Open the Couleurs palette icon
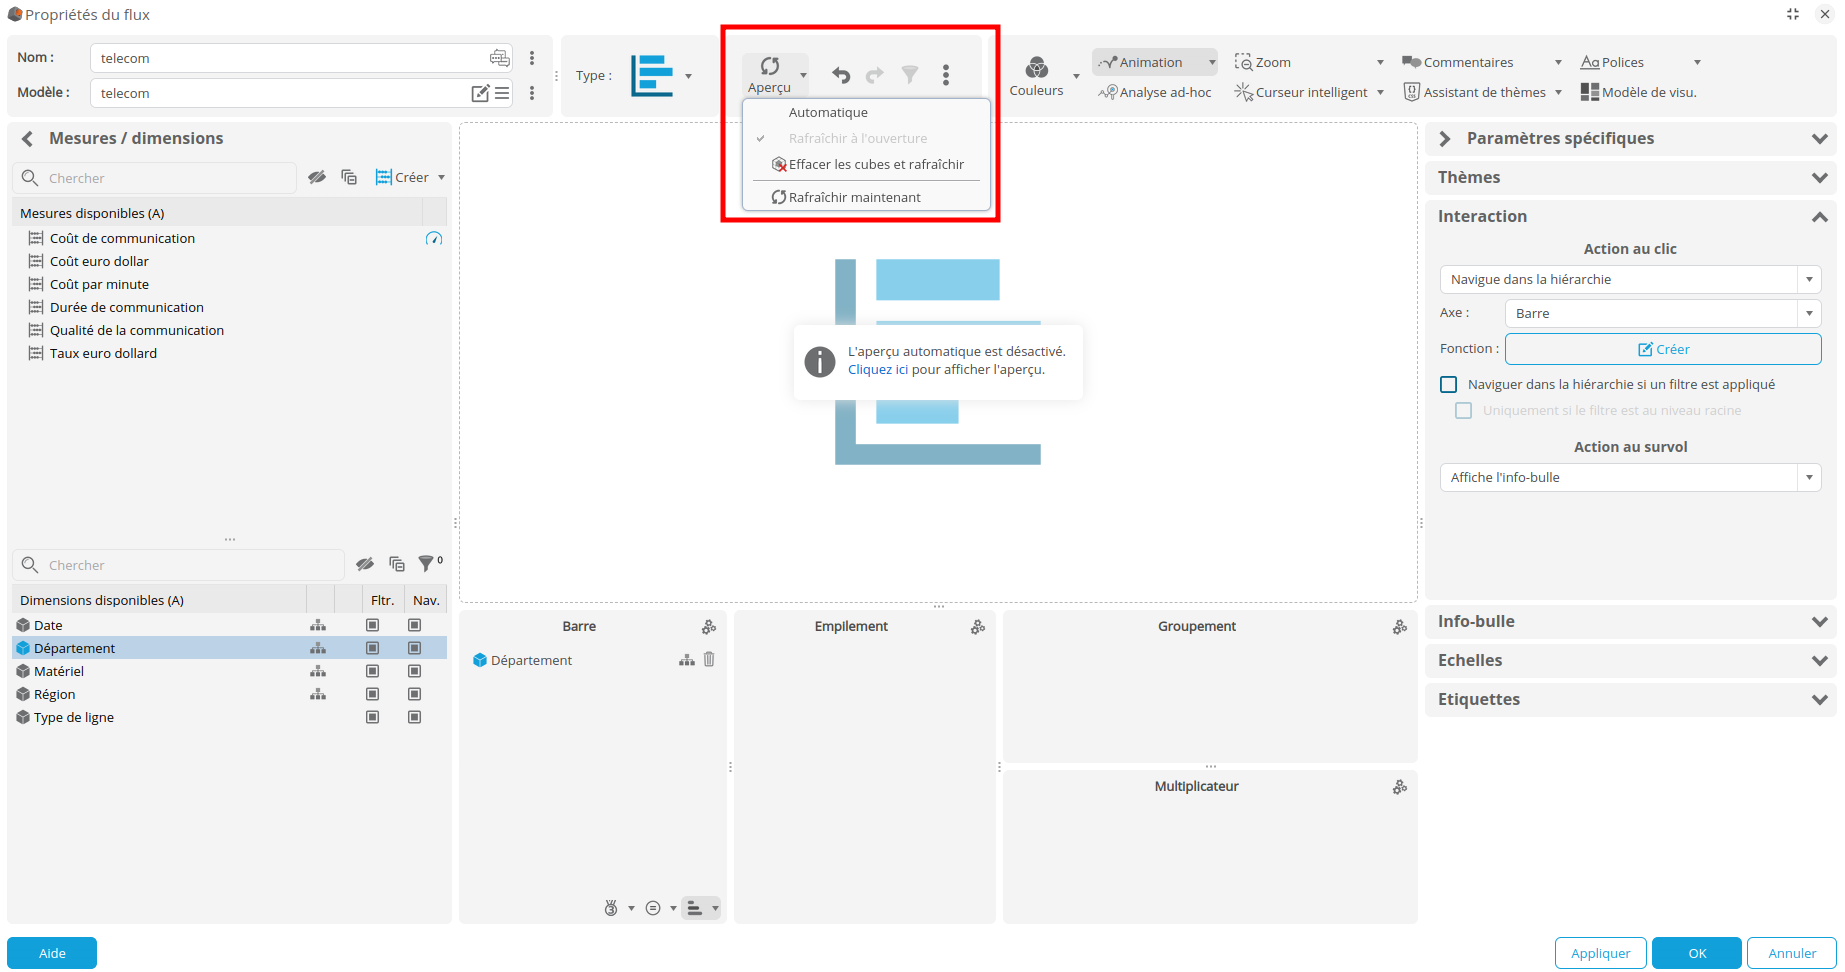The width and height of the screenshot is (1845, 972). (x=1036, y=68)
